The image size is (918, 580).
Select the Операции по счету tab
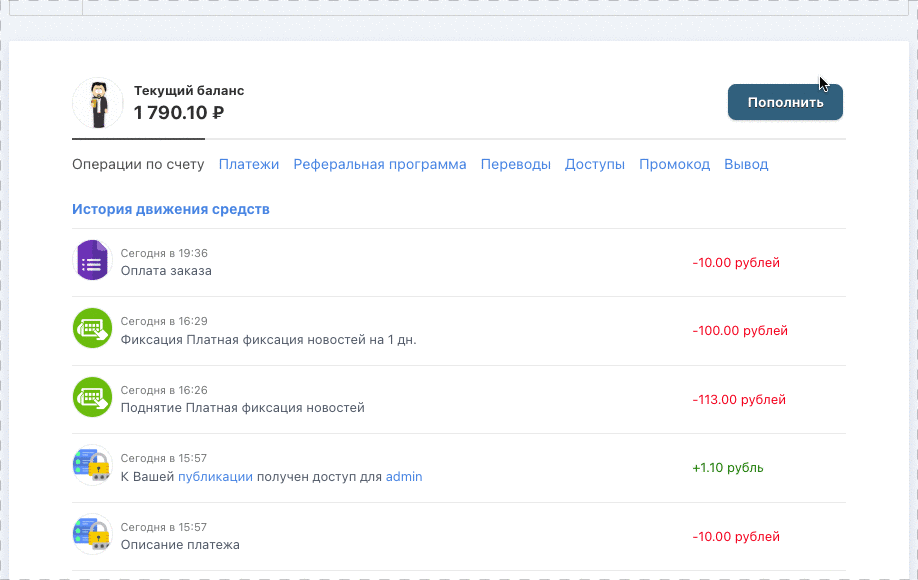[x=138, y=164]
